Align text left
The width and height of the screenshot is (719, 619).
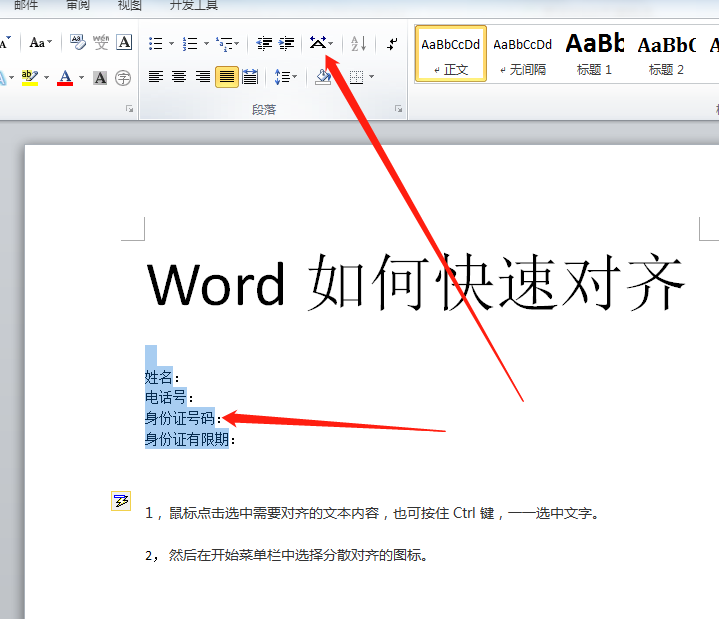tap(156, 77)
